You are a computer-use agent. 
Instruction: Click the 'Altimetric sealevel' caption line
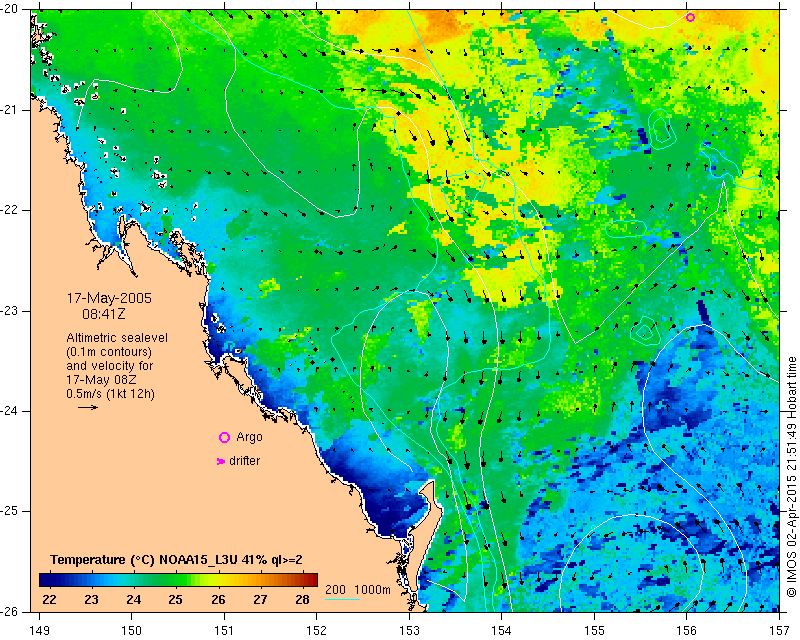(117, 338)
